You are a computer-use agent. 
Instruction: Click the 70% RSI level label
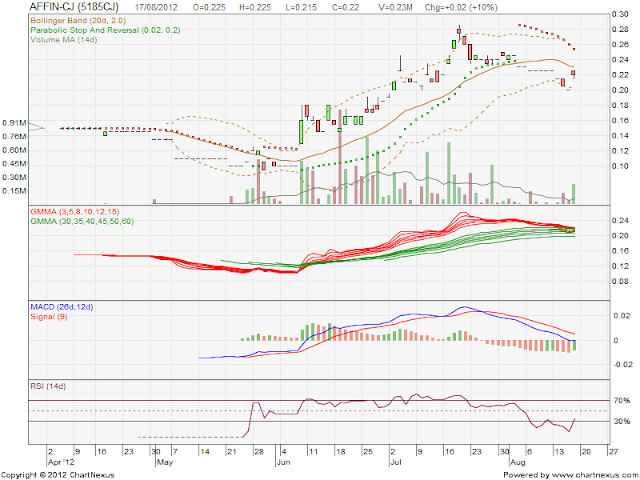[x=622, y=400]
